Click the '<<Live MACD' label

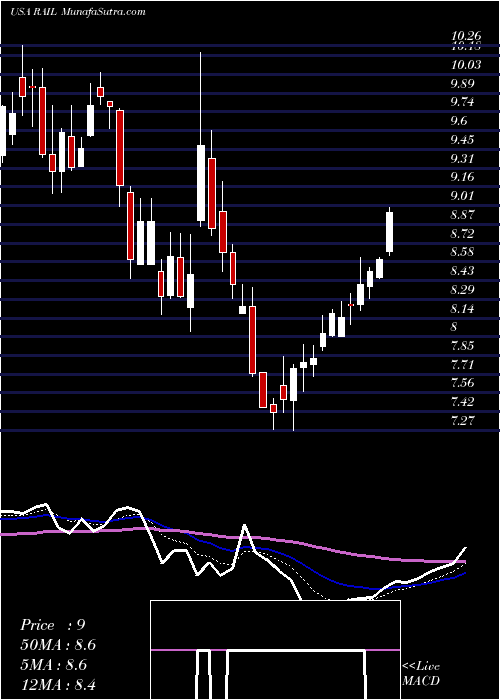click(x=421, y=674)
